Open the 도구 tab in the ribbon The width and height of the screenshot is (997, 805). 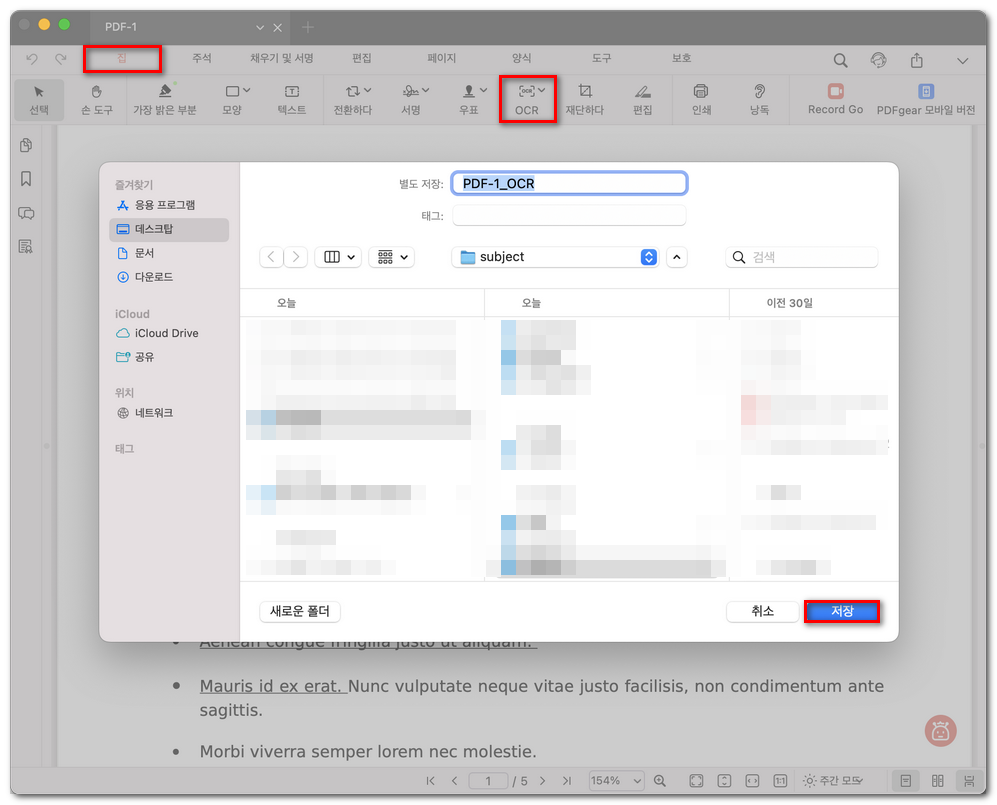[601, 58]
